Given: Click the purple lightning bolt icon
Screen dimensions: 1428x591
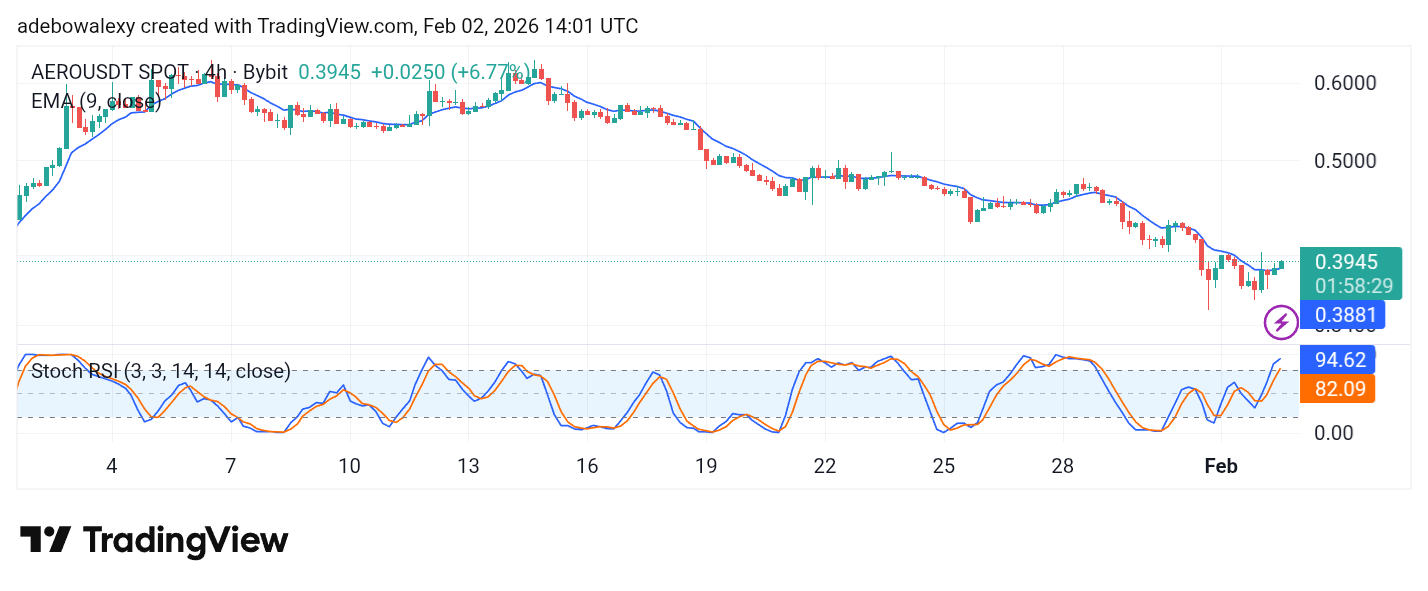Looking at the screenshot, I should tap(1281, 322).
